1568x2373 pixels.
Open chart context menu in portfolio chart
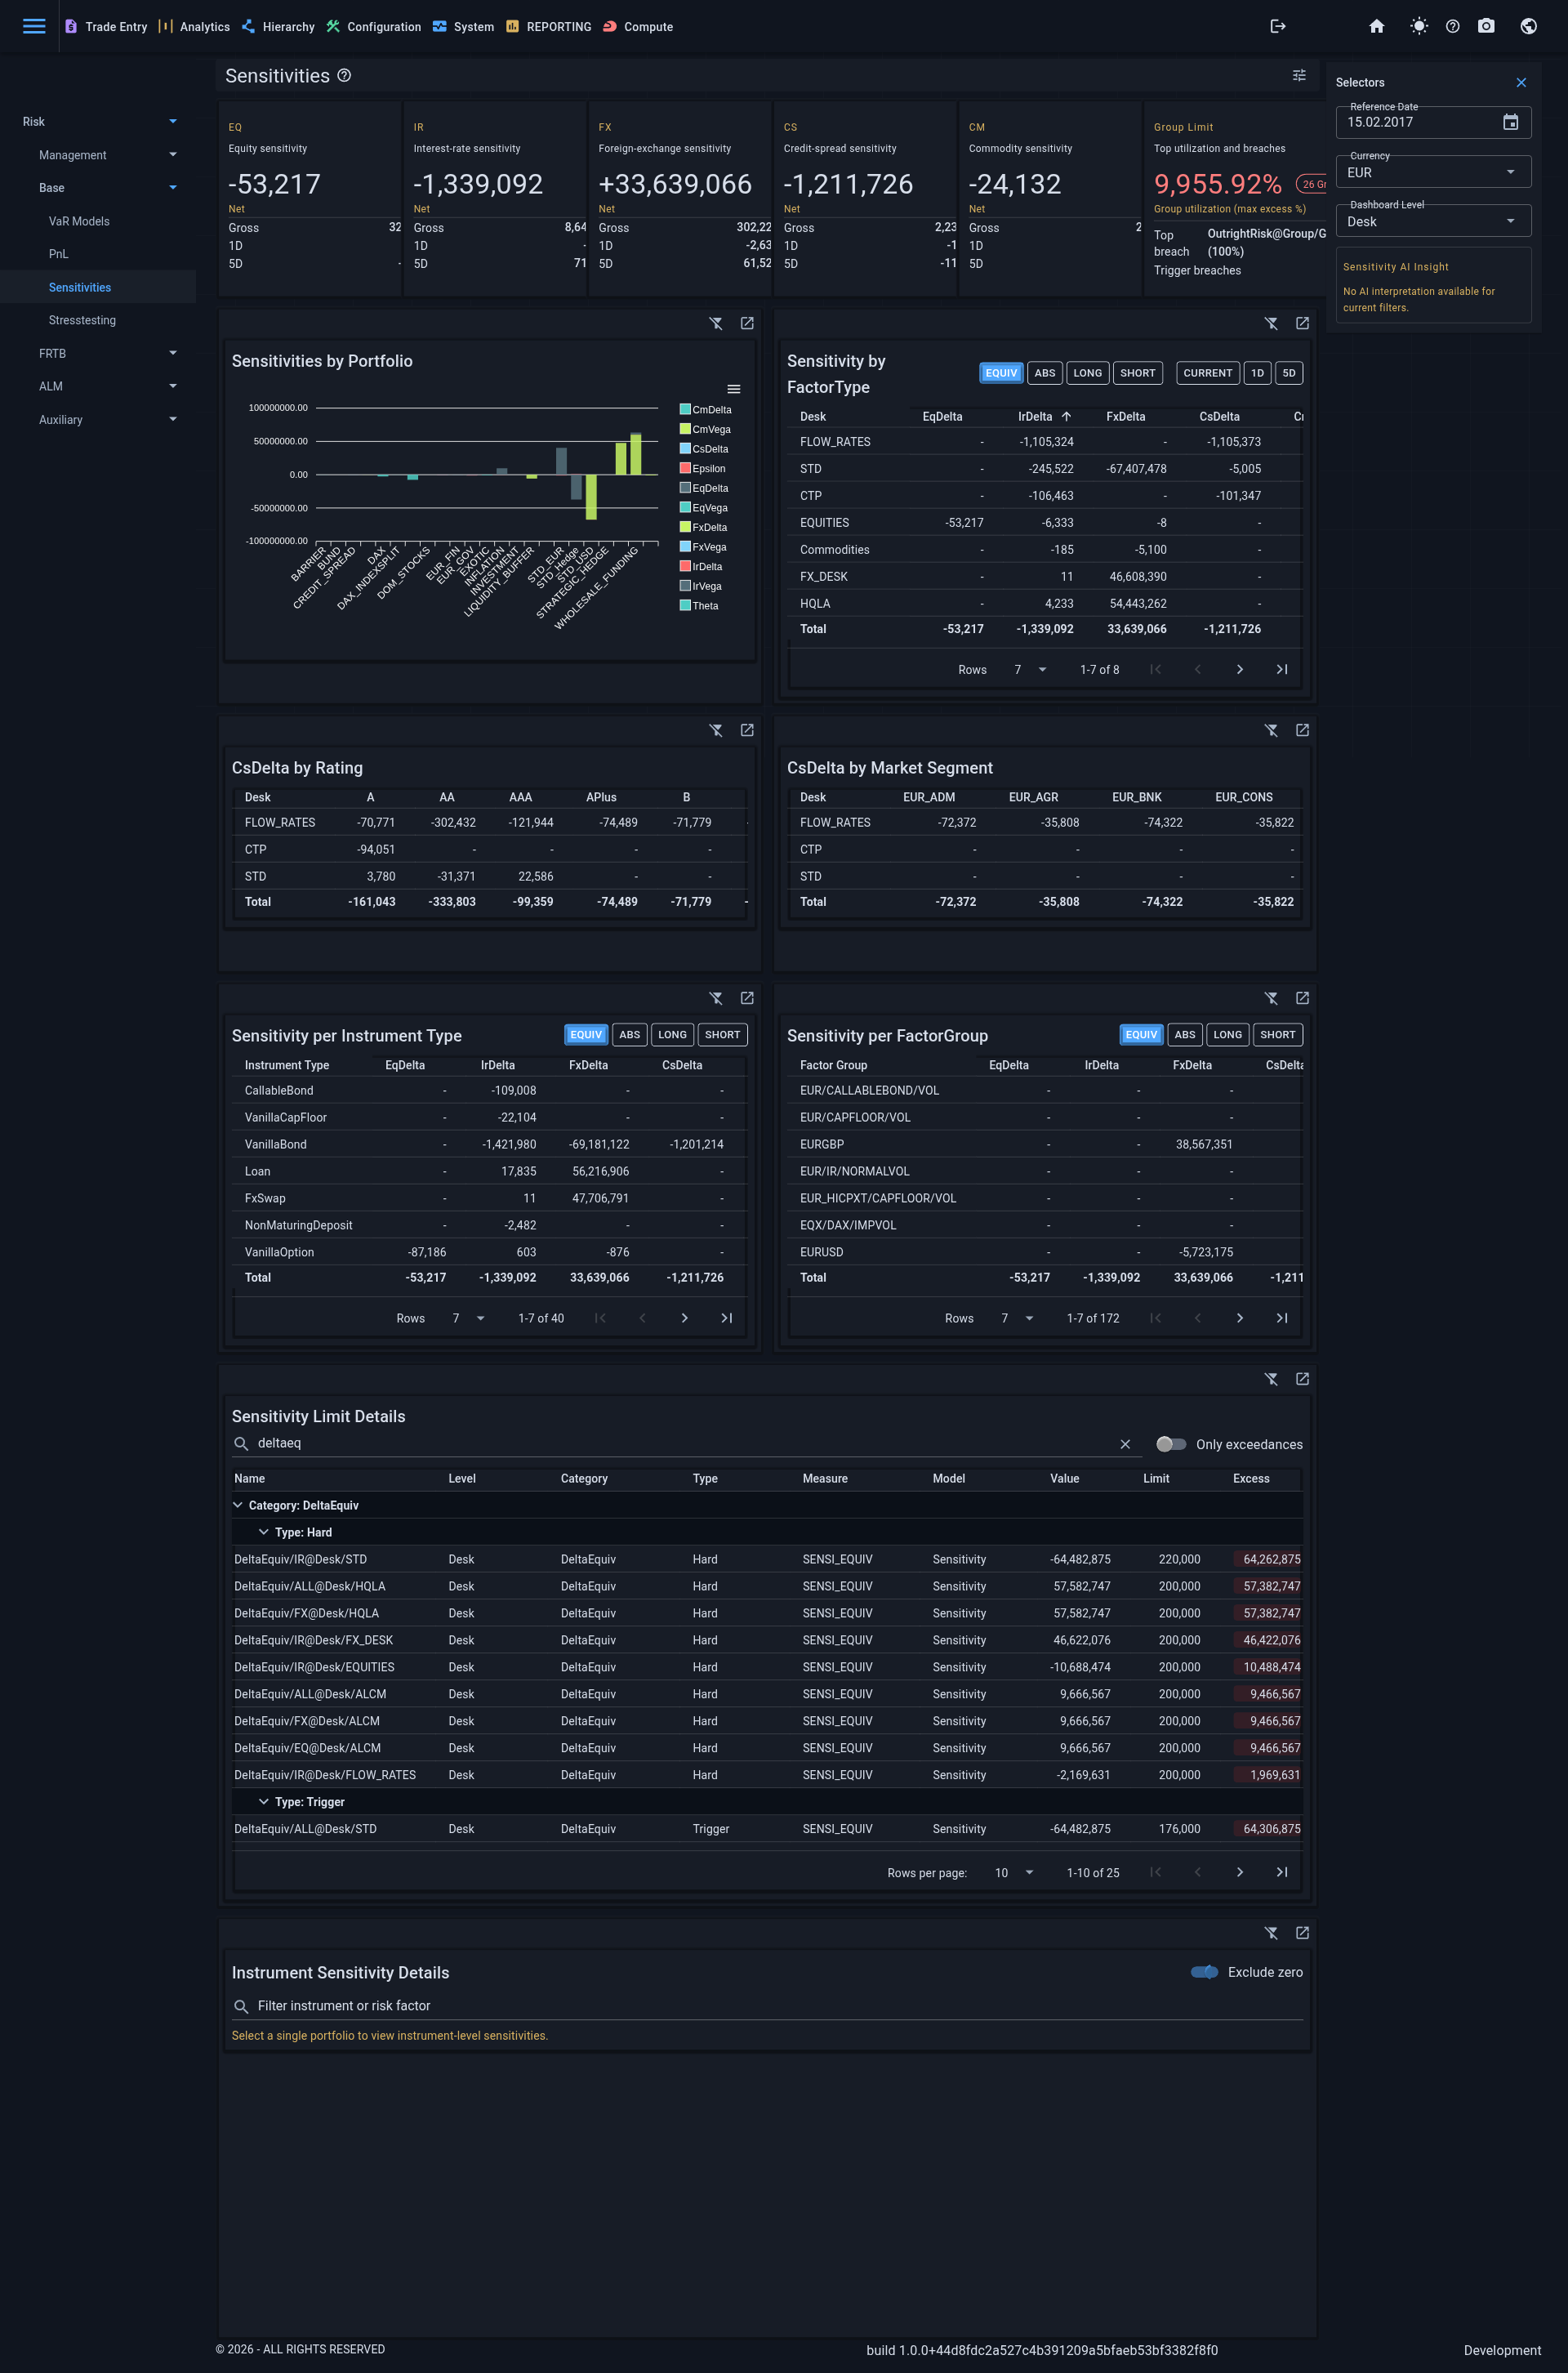click(733, 389)
